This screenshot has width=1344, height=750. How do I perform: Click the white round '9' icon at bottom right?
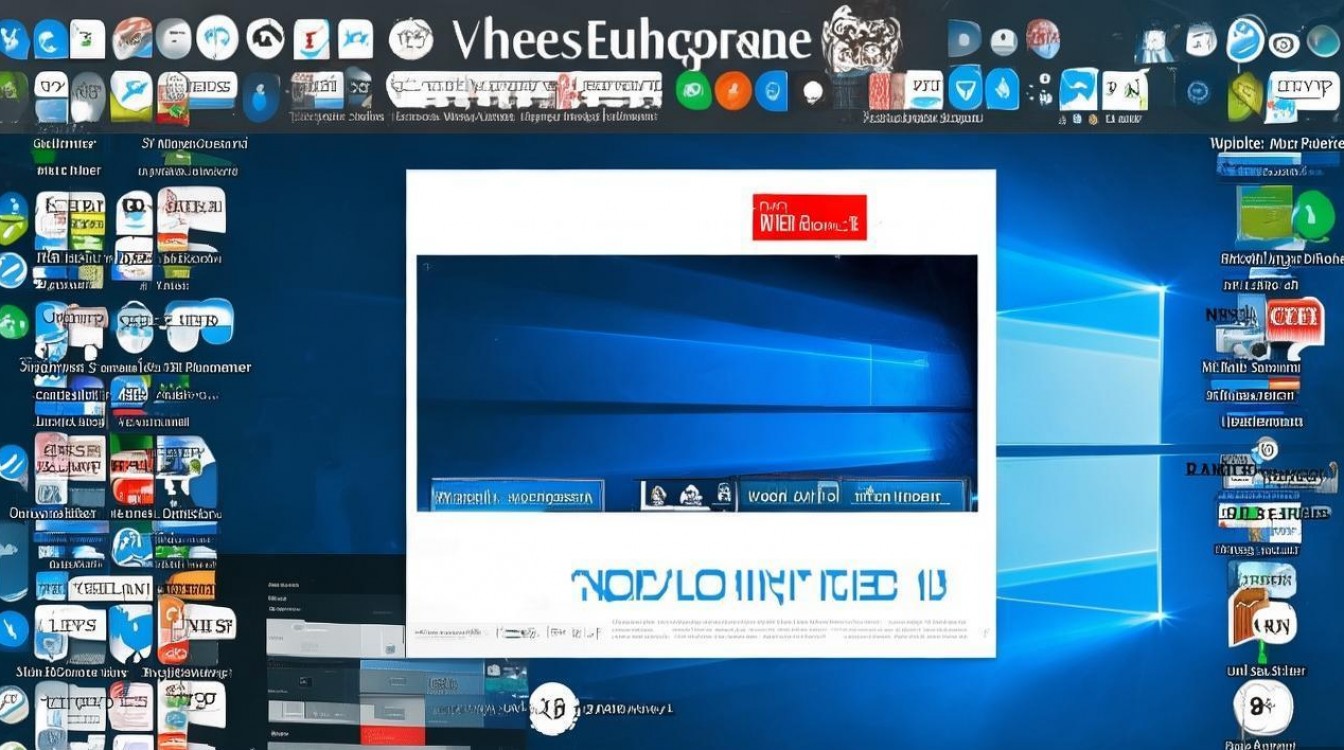[1262, 706]
